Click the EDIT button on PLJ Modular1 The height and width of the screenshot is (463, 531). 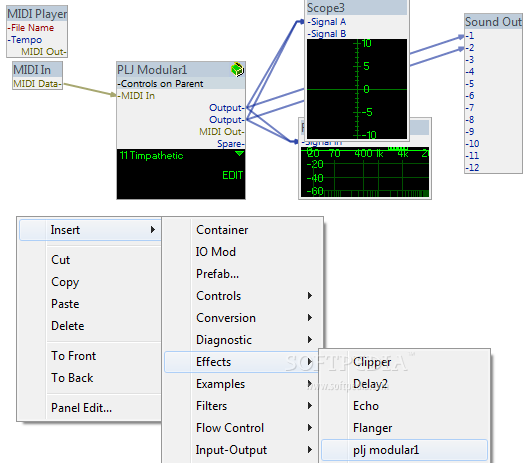pyautogui.click(x=232, y=175)
